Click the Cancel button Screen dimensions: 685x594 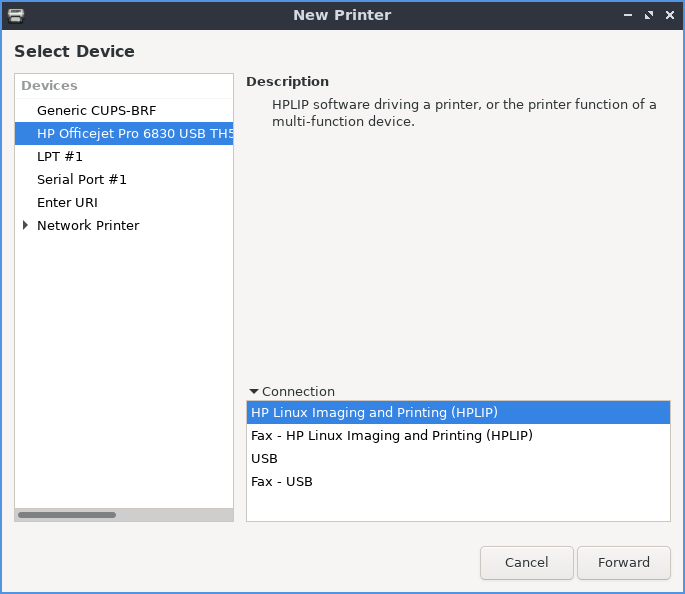point(526,562)
